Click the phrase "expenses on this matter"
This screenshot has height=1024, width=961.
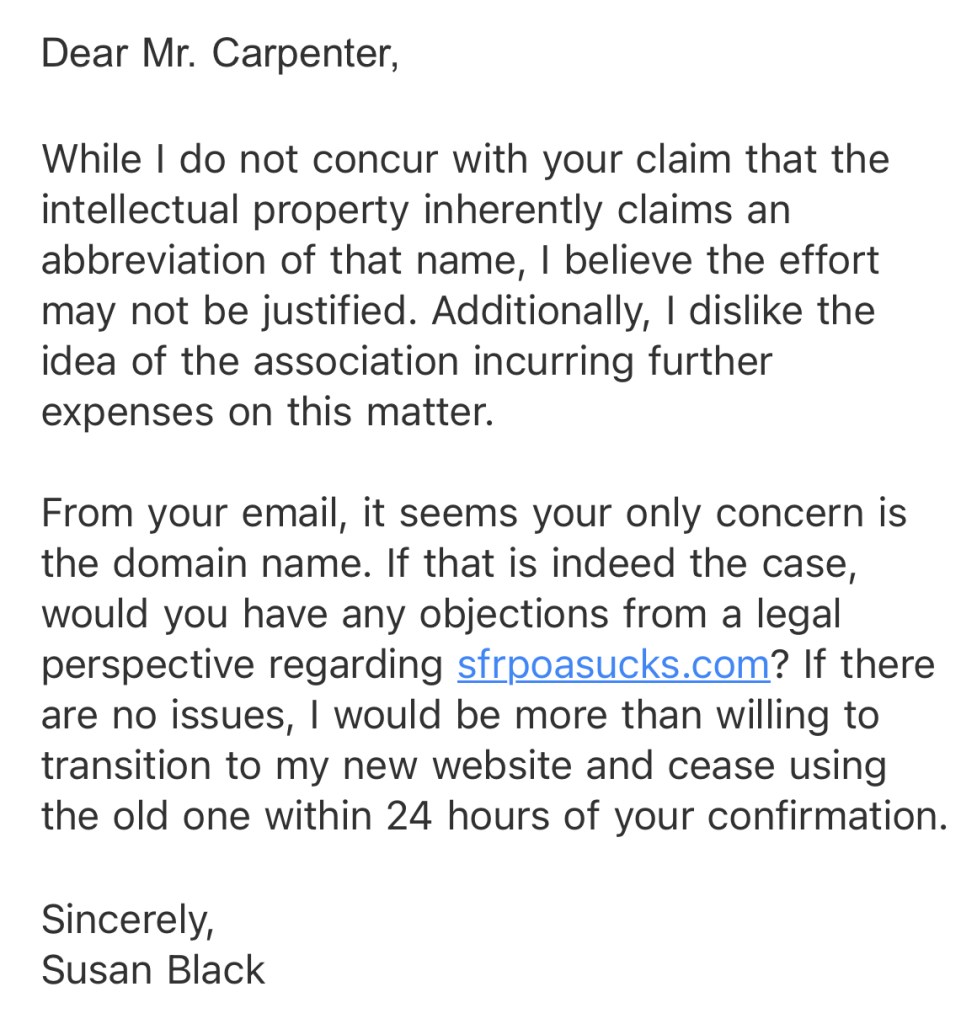tap(267, 412)
